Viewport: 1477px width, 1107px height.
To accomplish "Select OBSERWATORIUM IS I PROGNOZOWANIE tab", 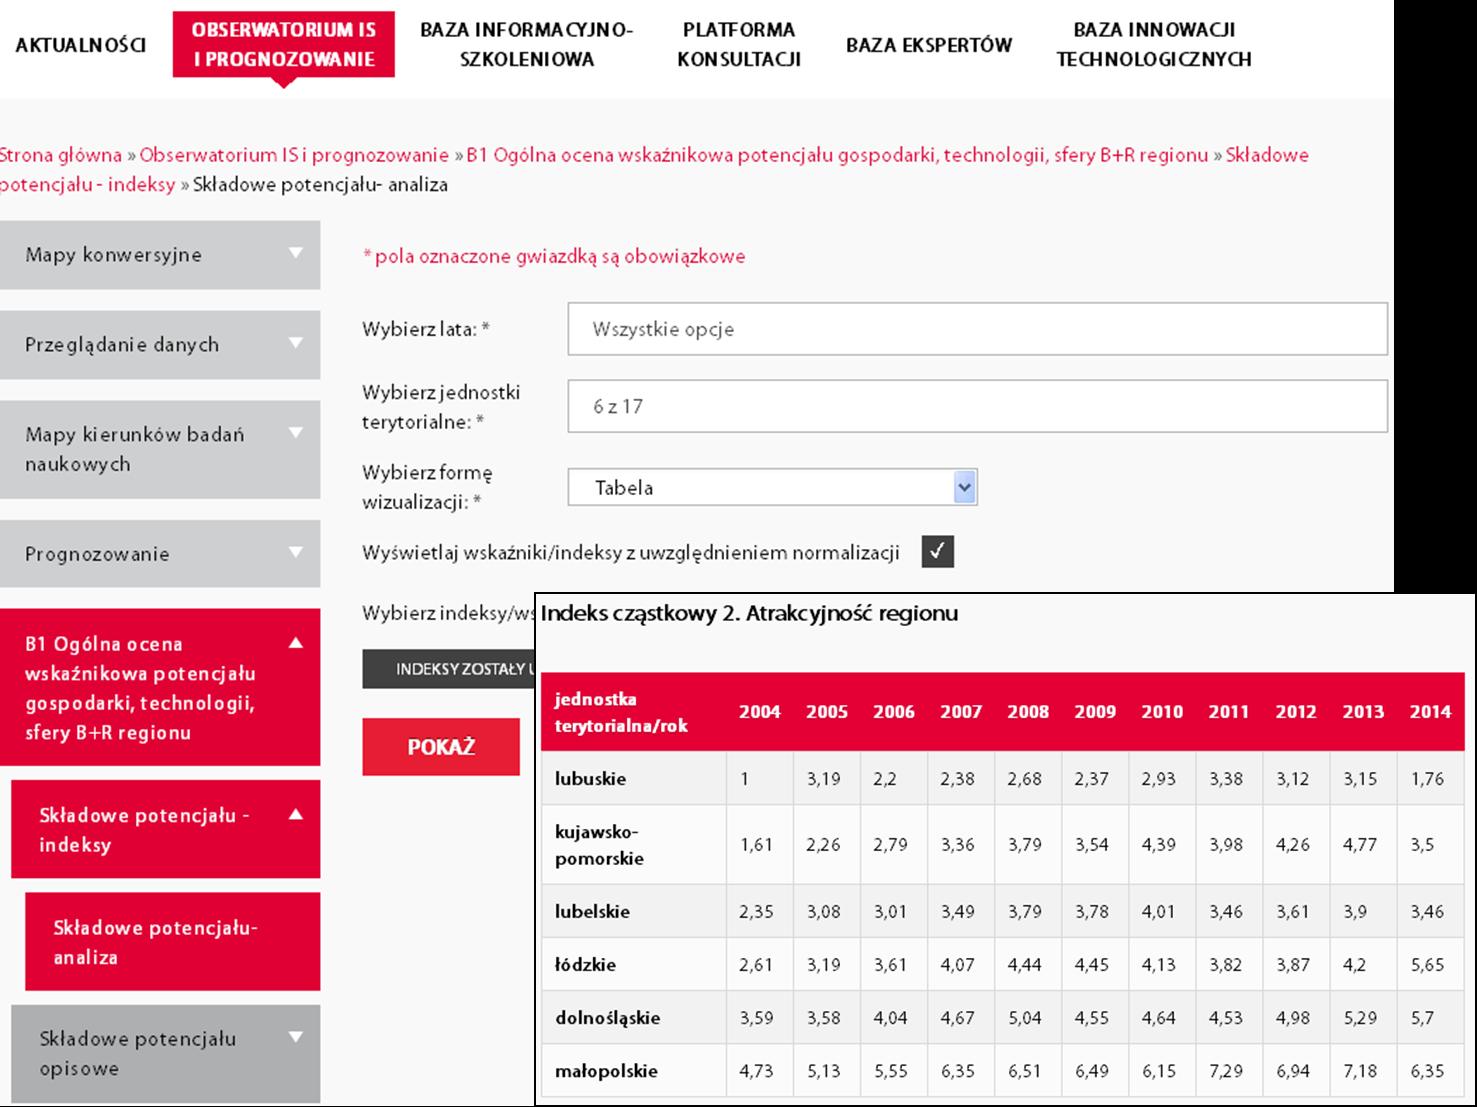I will tap(284, 45).
